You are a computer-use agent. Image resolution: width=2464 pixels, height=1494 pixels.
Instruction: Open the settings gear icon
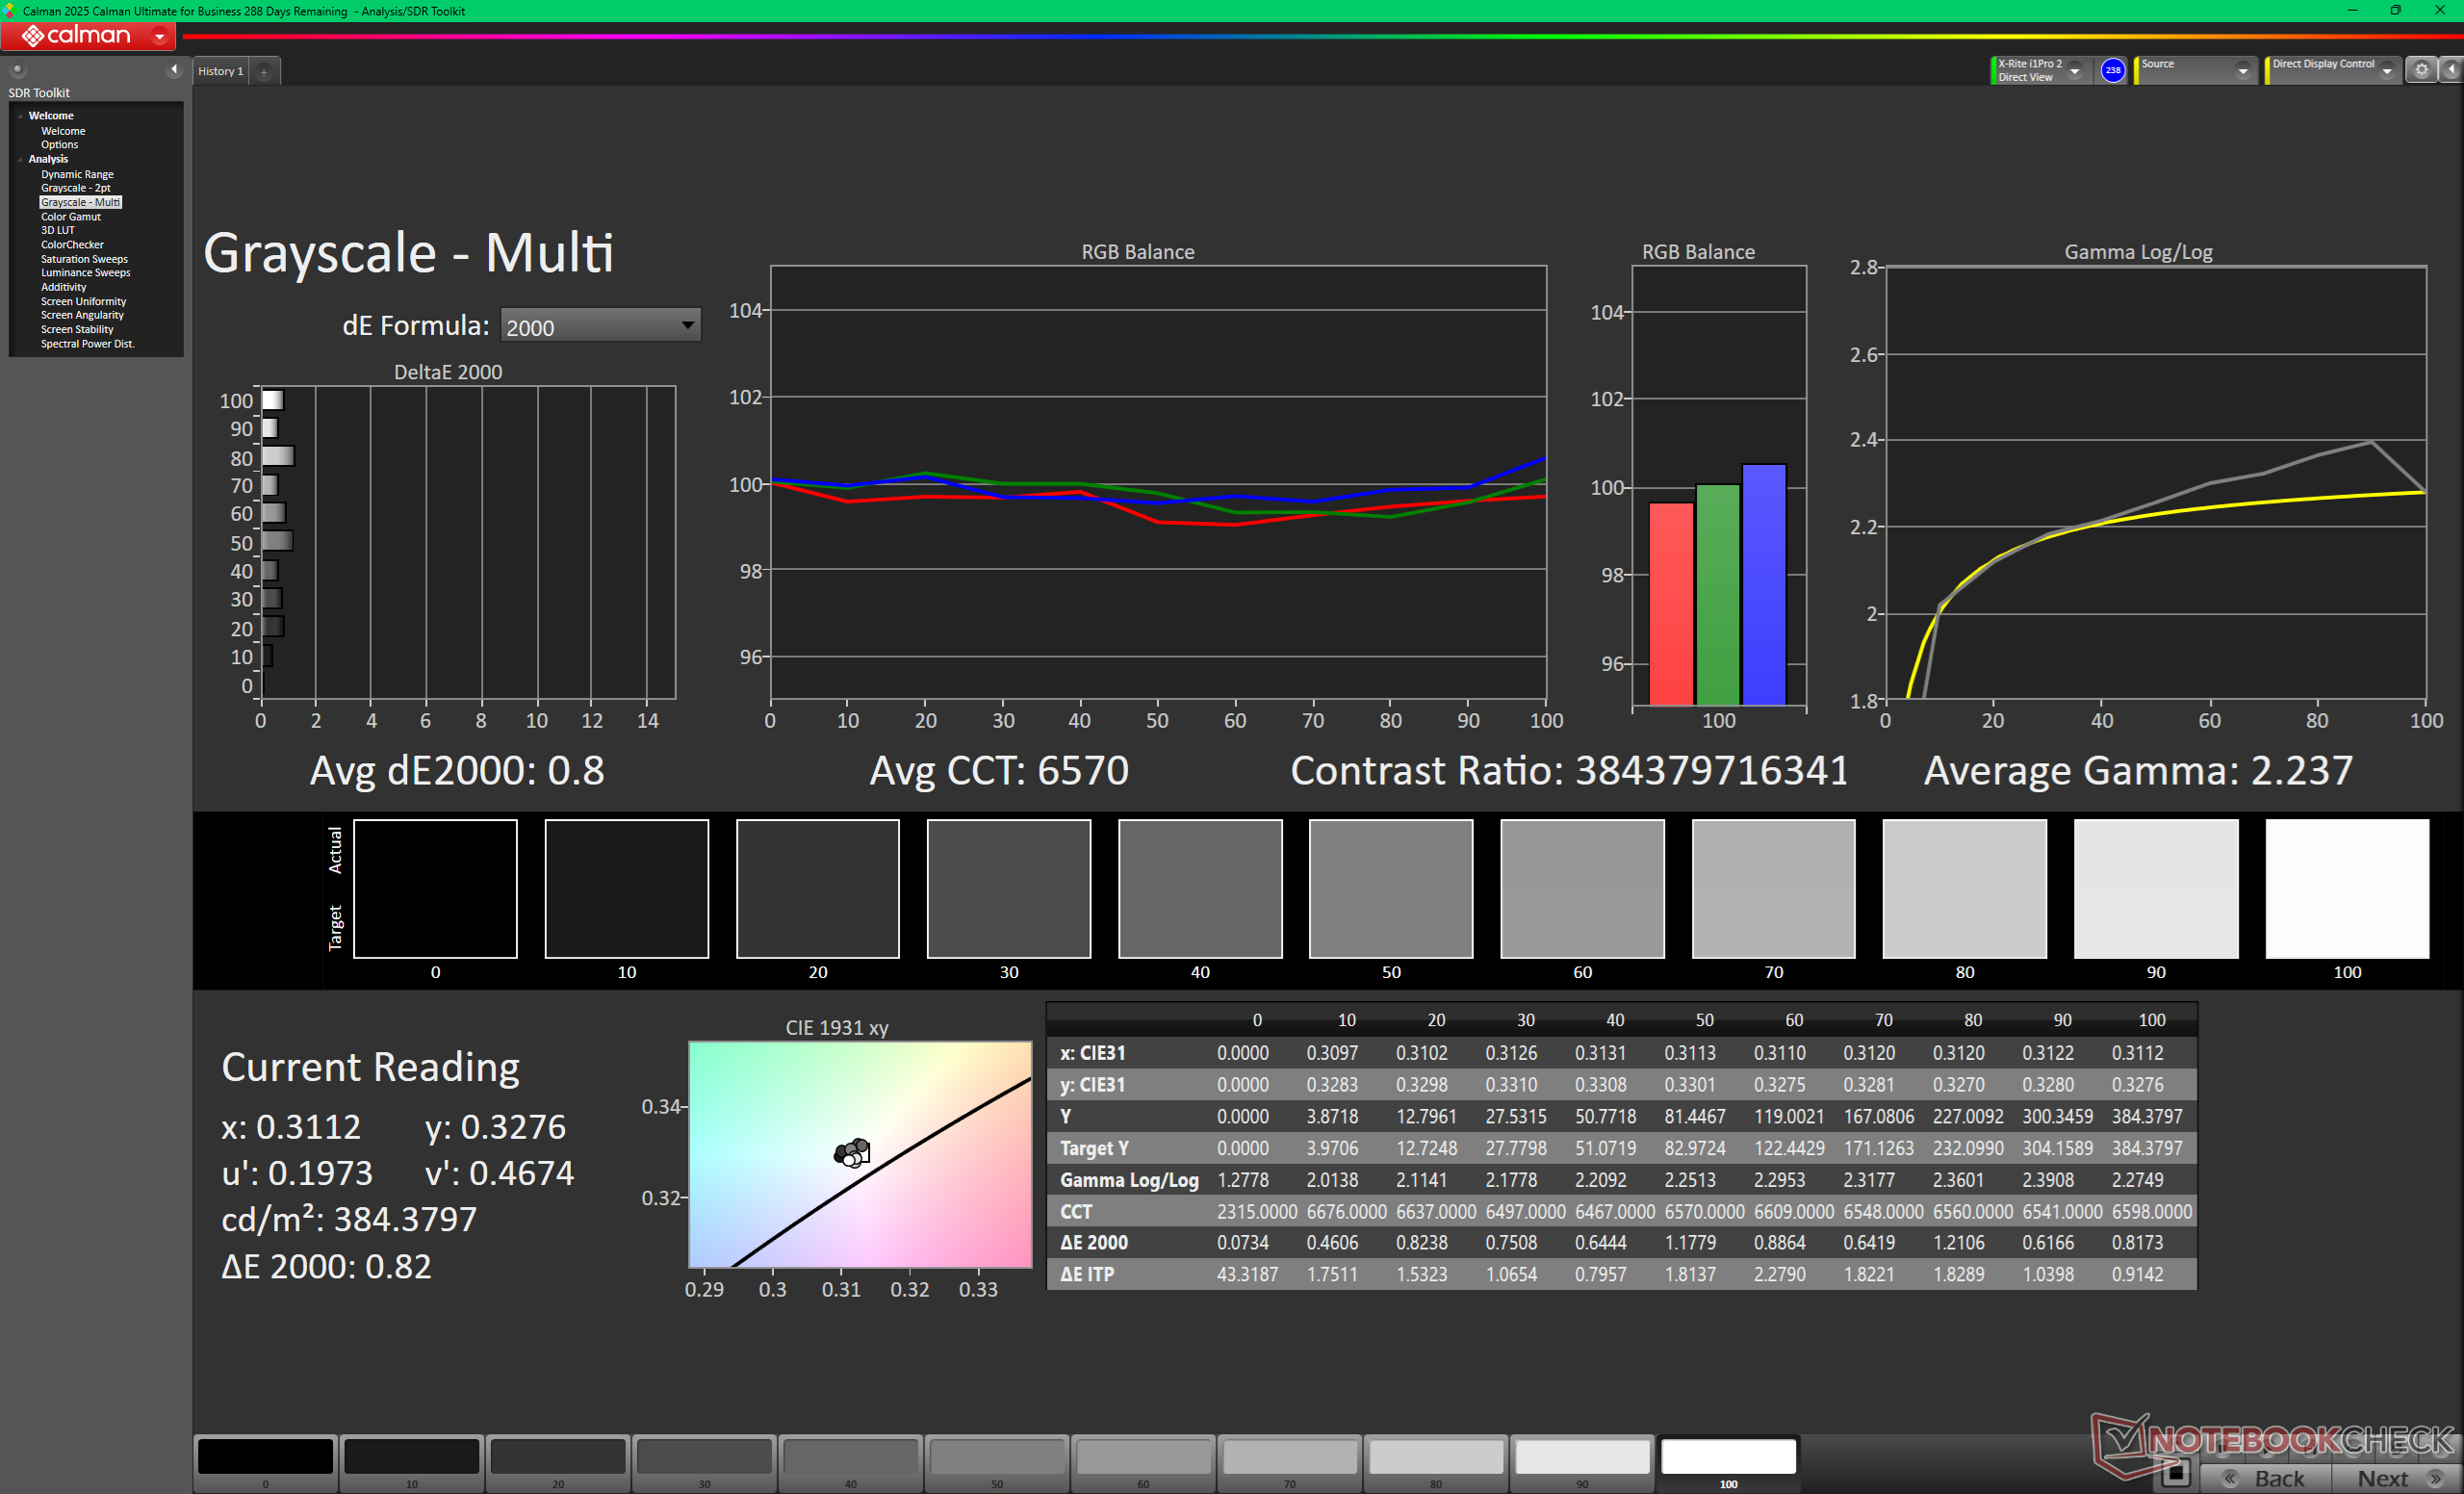click(2420, 70)
